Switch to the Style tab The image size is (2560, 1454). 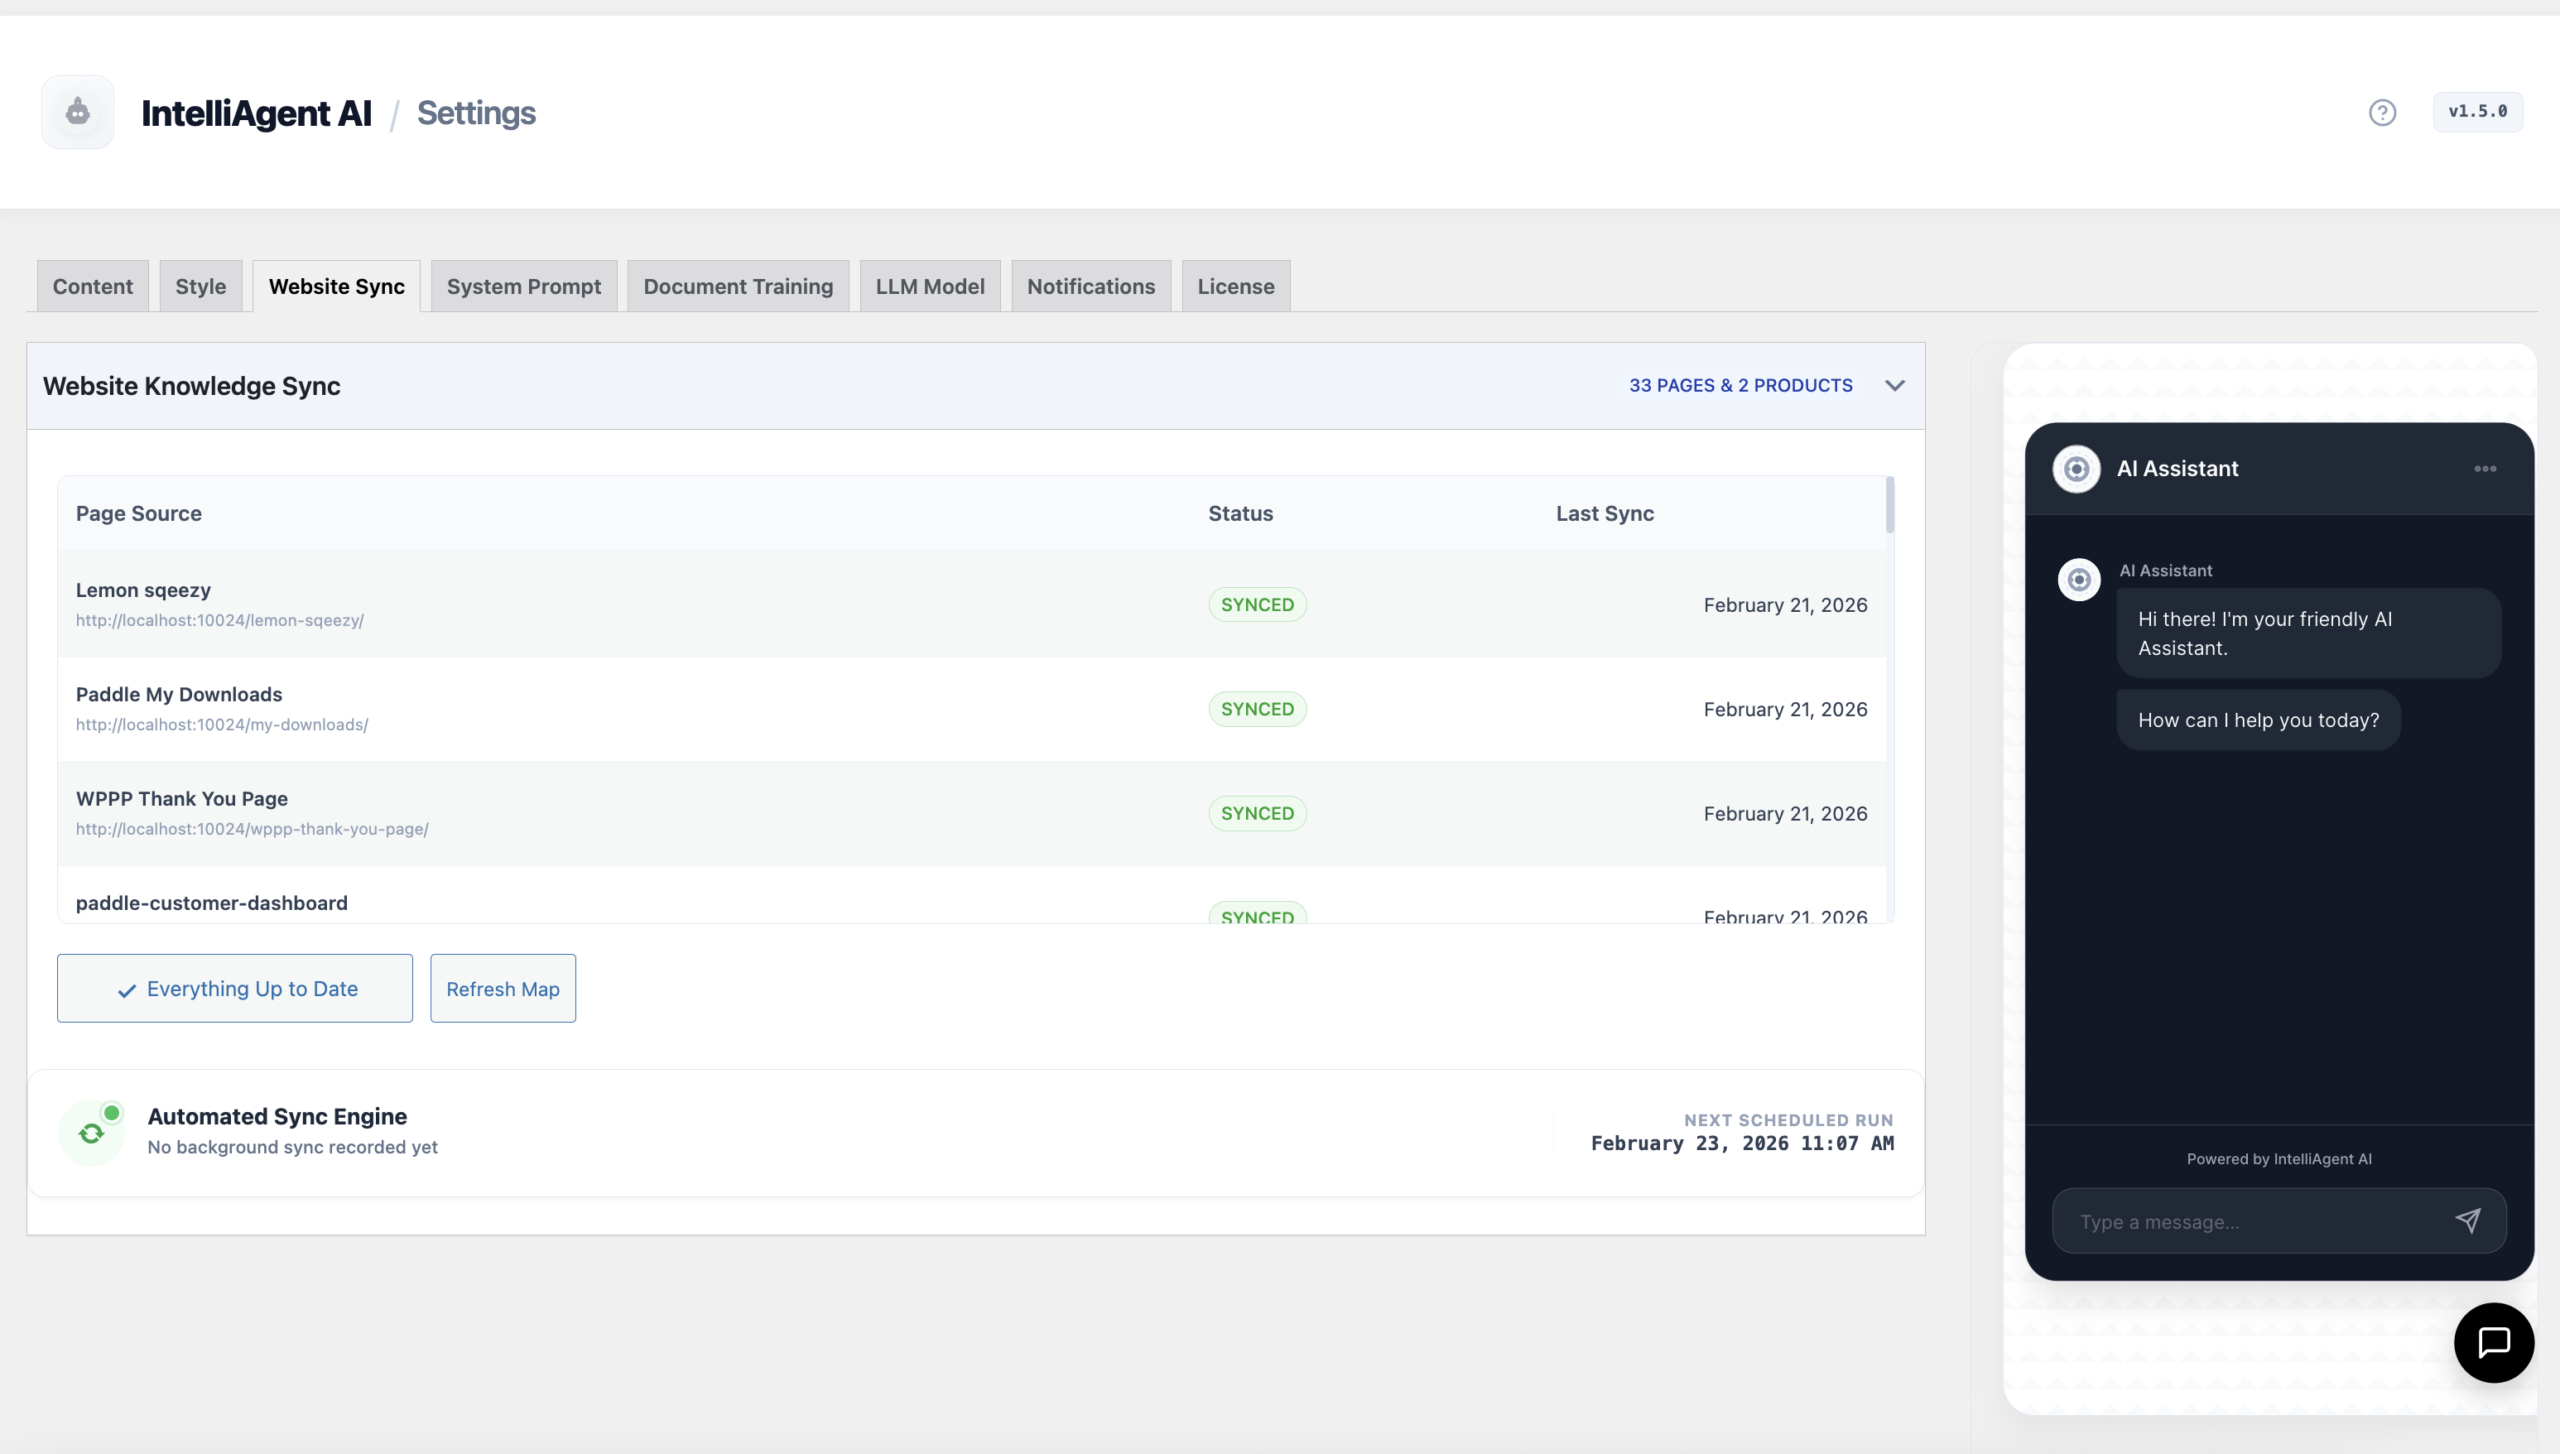pyautogui.click(x=200, y=286)
